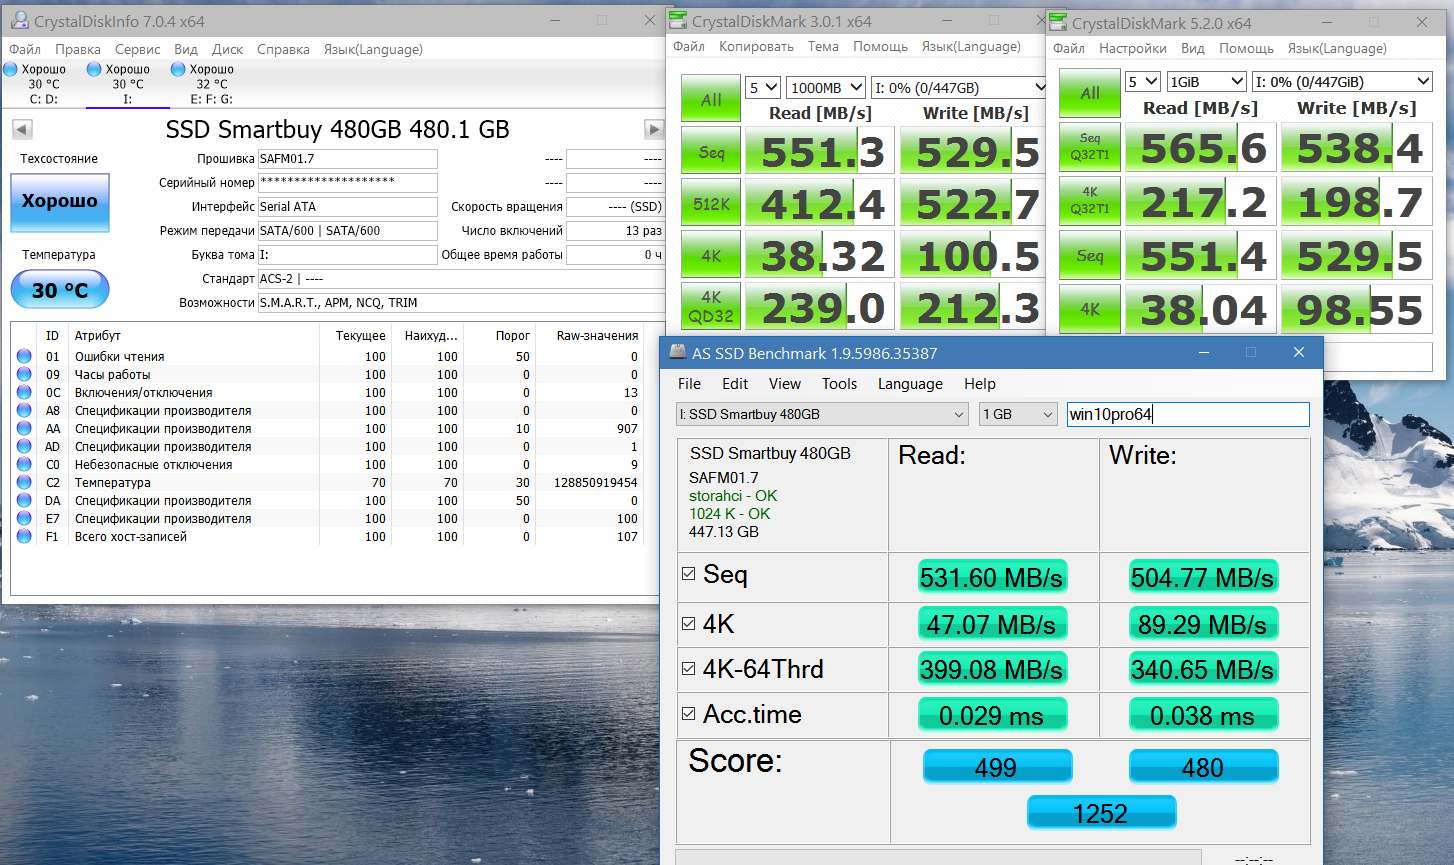Viewport: 1454px width, 865px height.
Task: Open the 1 GB size dropdown in AS SSD
Action: click(1018, 414)
